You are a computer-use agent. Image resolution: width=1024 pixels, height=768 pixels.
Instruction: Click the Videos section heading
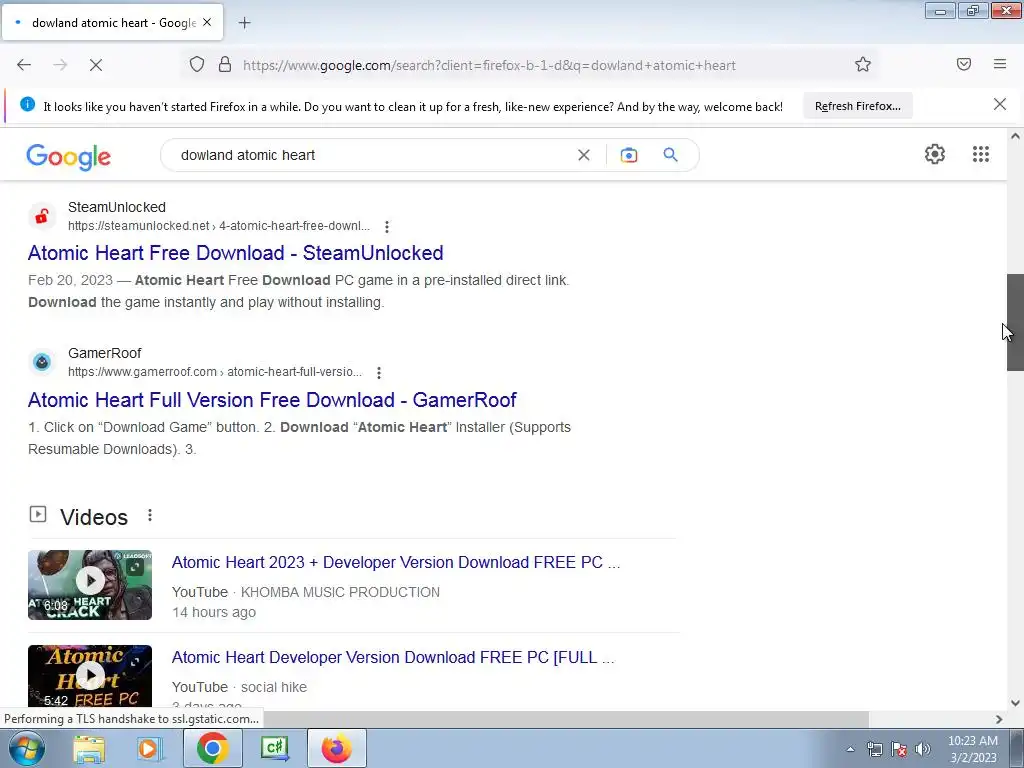tap(94, 517)
